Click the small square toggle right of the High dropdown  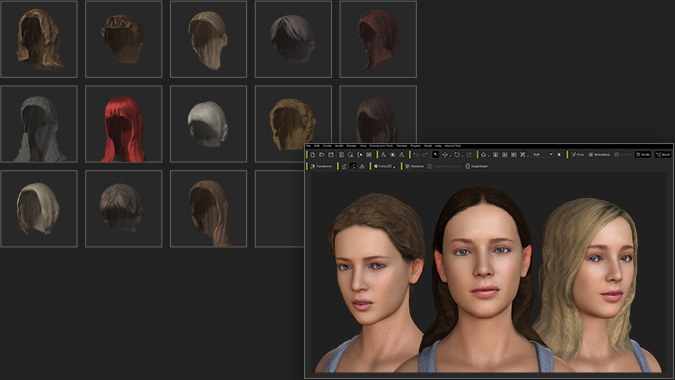click(x=559, y=154)
